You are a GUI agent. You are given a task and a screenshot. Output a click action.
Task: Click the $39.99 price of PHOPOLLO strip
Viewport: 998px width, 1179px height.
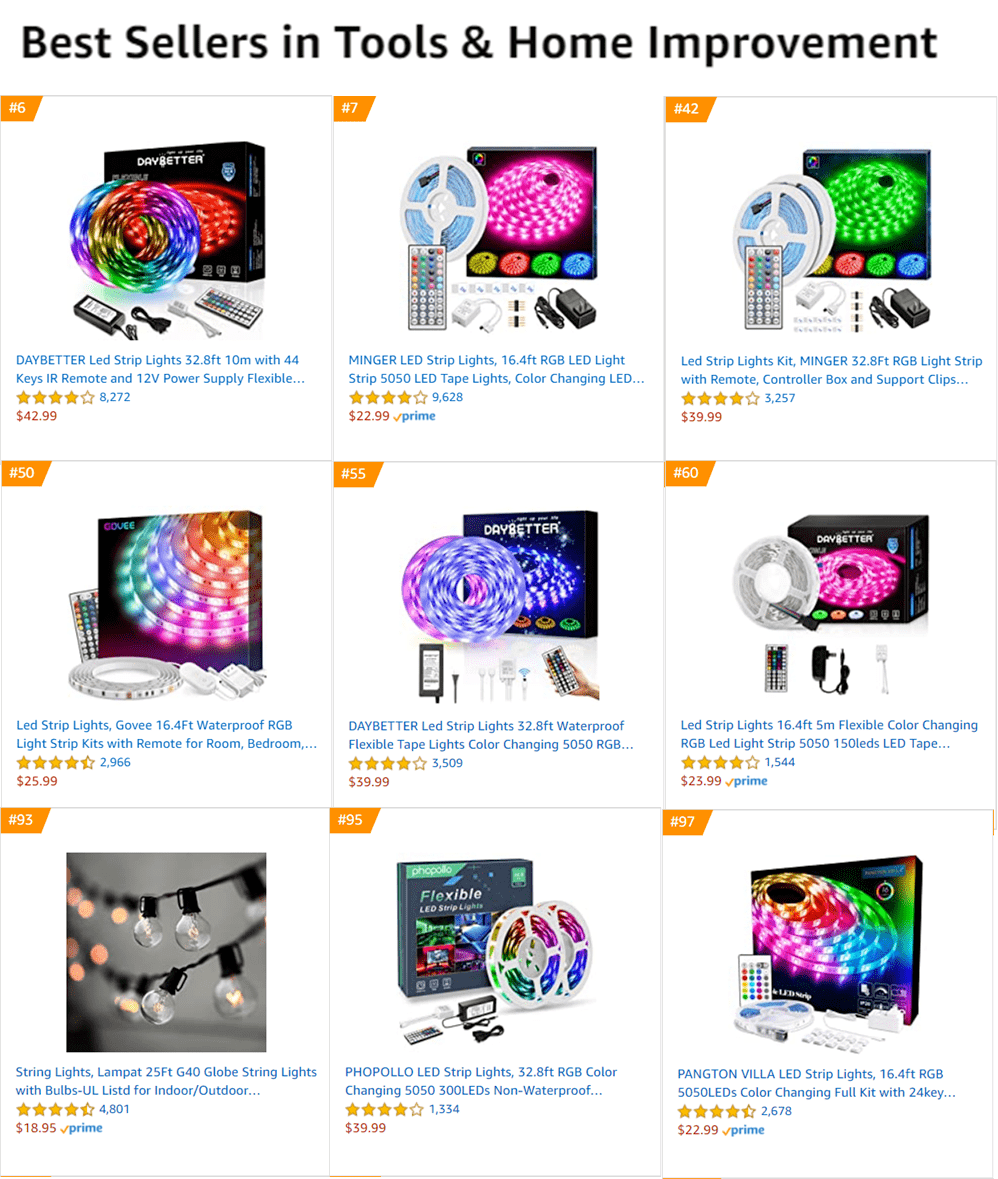pos(366,1128)
